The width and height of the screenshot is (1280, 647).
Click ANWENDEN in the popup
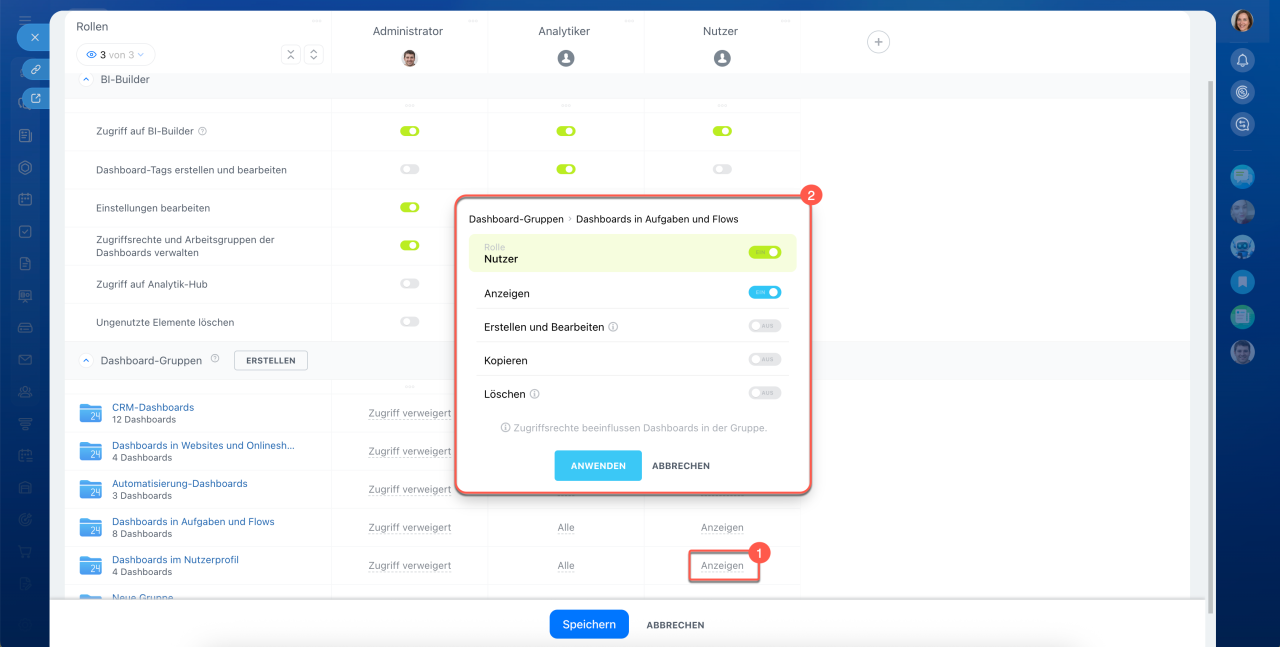click(598, 466)
